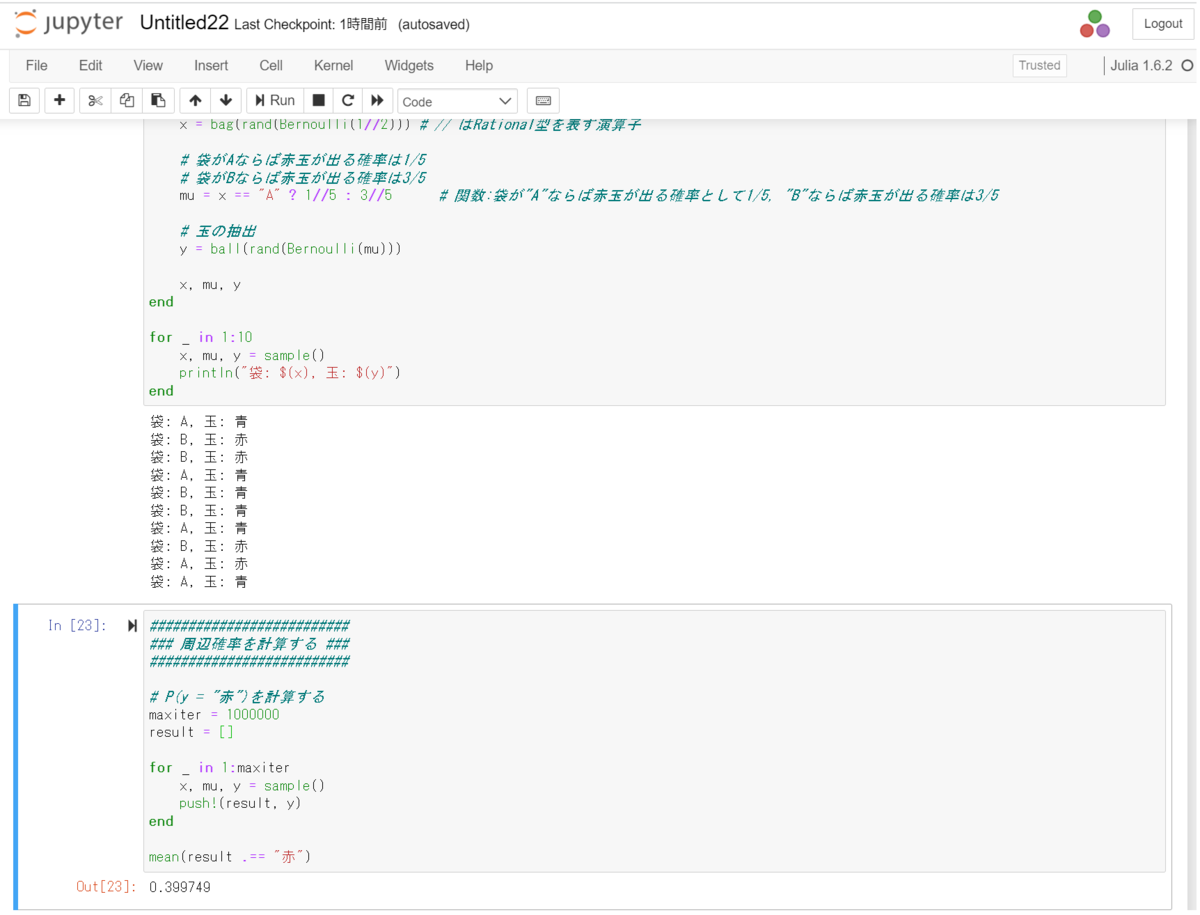
Task: Move selected cell down arrow
Action: pyautogui.click(x=226, y=101)
